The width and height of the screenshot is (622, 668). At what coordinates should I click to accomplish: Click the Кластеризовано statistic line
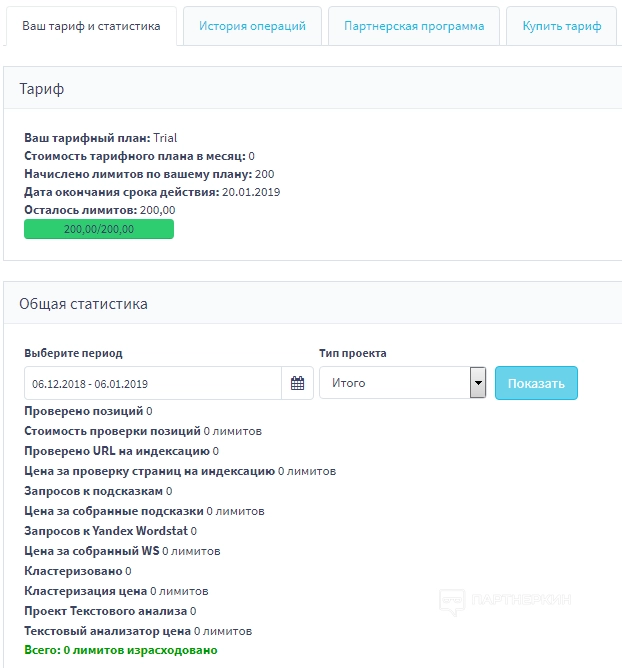tap(78, 571)
